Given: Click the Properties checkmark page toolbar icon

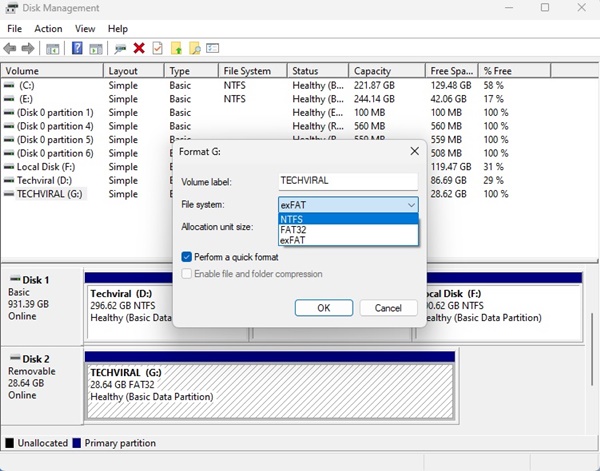Looking at the screenshot, I should tap(157, 48).
